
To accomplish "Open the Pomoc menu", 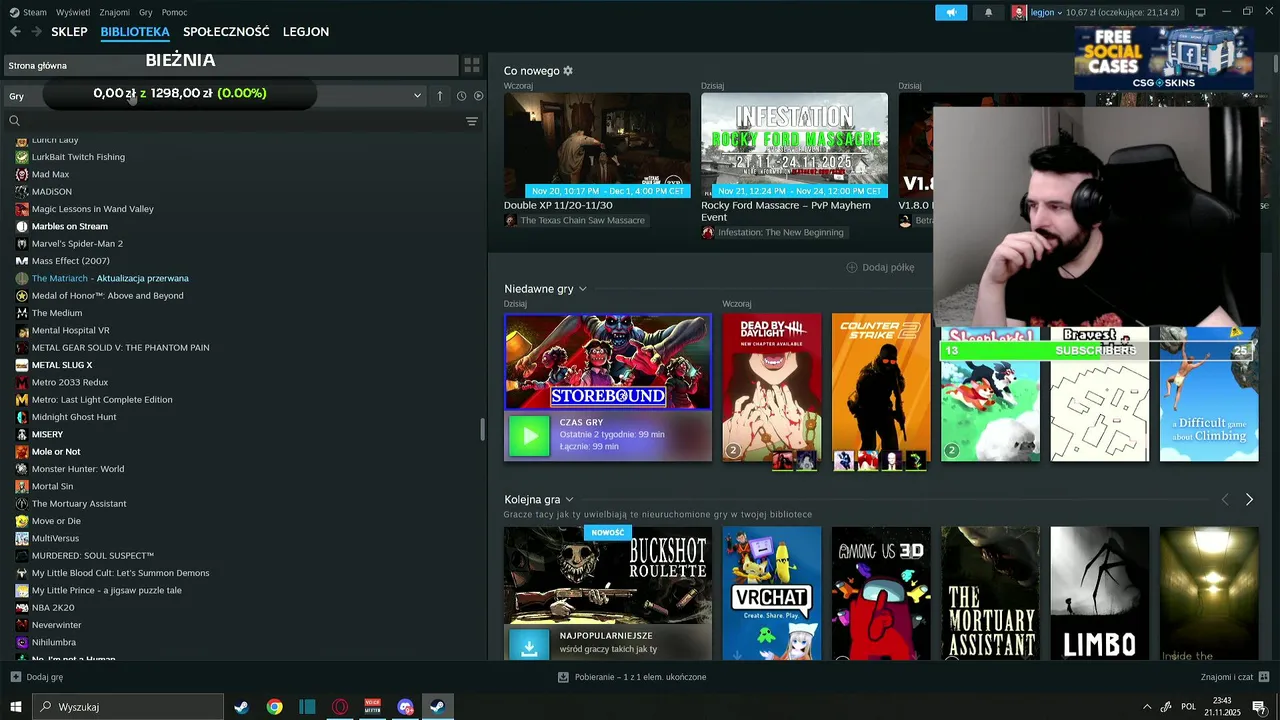I will pos(174,12).
